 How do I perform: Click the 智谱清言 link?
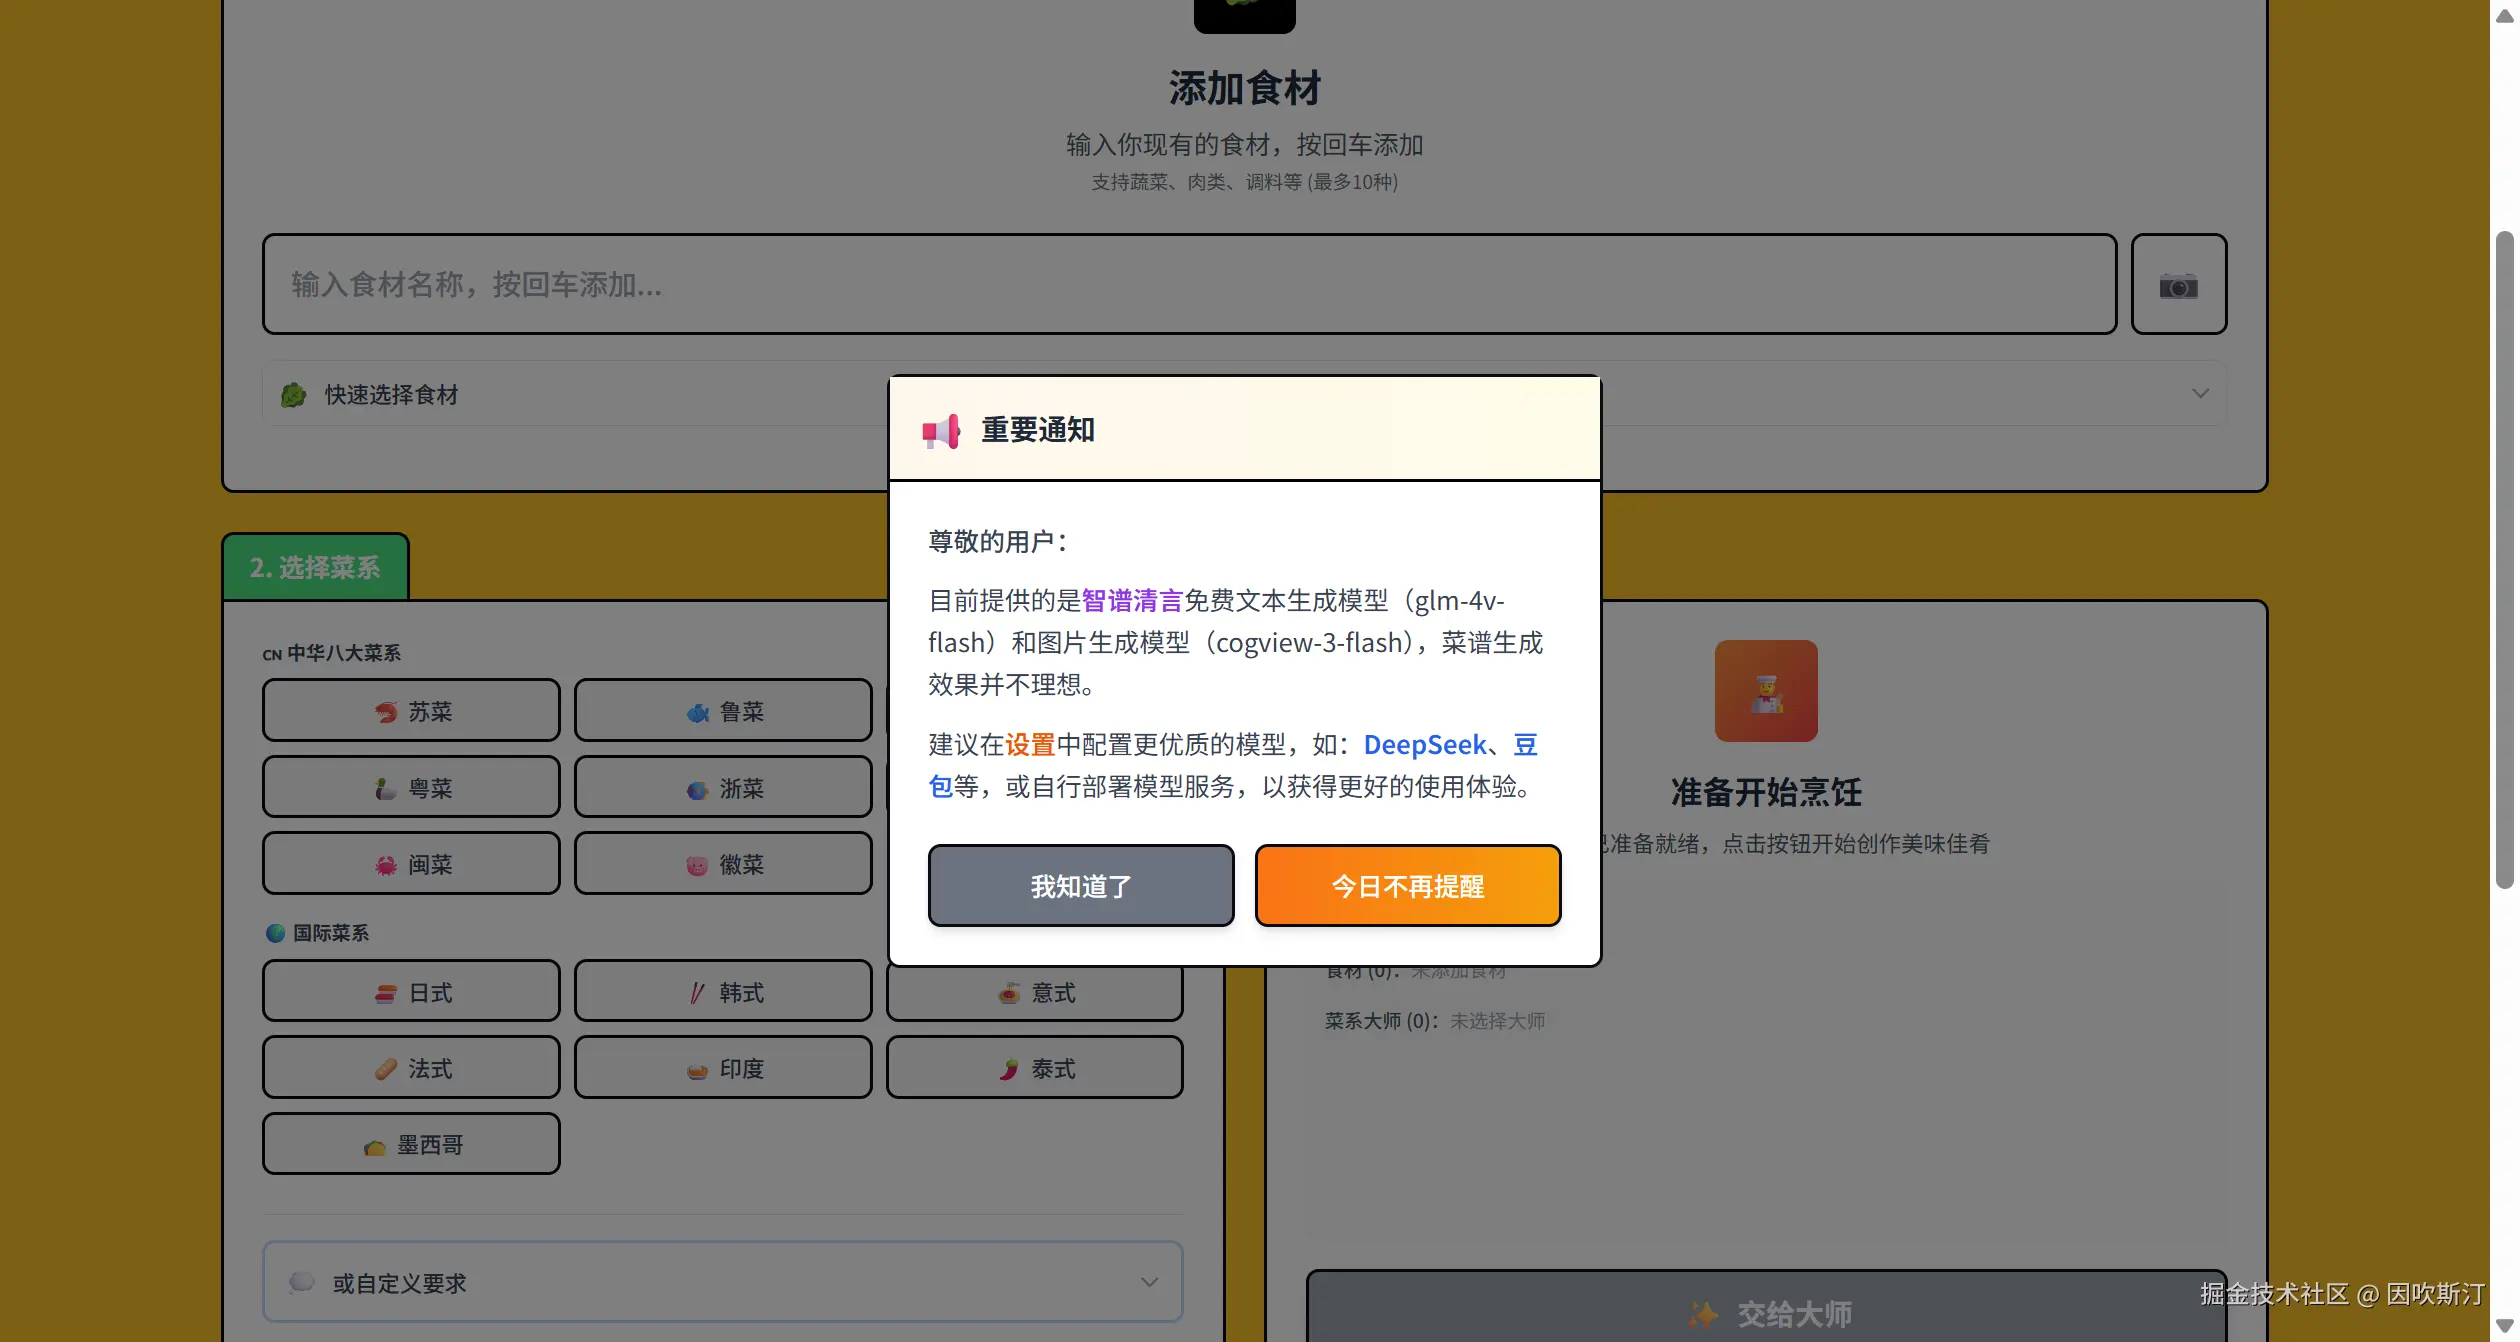(x=1130, y=600)
